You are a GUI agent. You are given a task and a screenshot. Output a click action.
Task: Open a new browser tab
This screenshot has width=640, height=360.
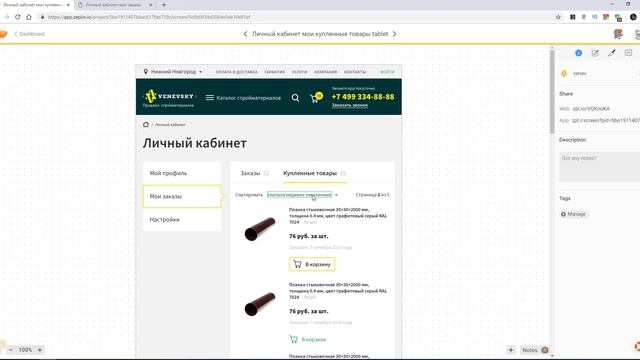pyautogui.click(x=164, y=5)
